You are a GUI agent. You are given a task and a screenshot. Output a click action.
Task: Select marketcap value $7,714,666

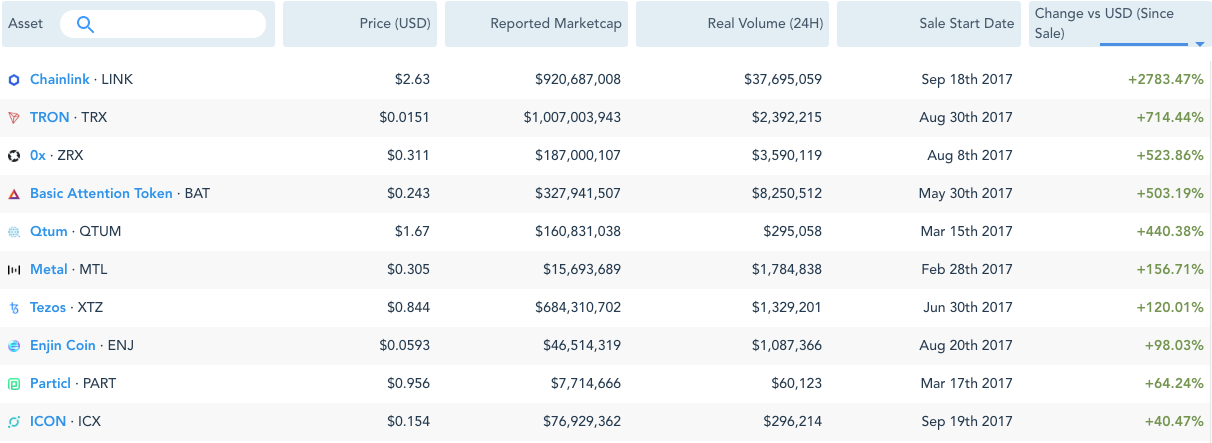click(x=586, y=384)
